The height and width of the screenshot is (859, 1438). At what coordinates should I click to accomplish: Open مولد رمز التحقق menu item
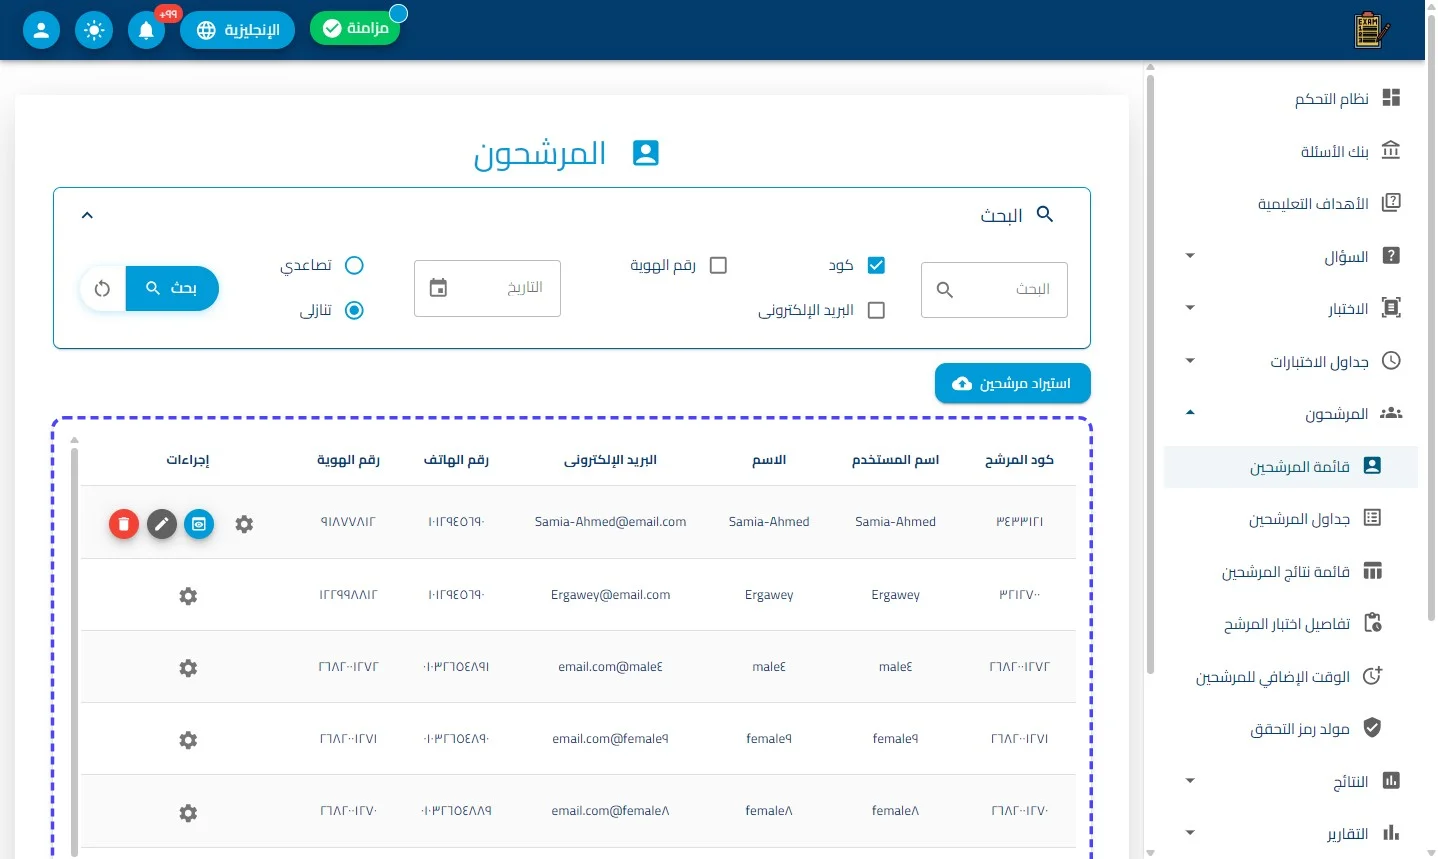coord(1291,729)
